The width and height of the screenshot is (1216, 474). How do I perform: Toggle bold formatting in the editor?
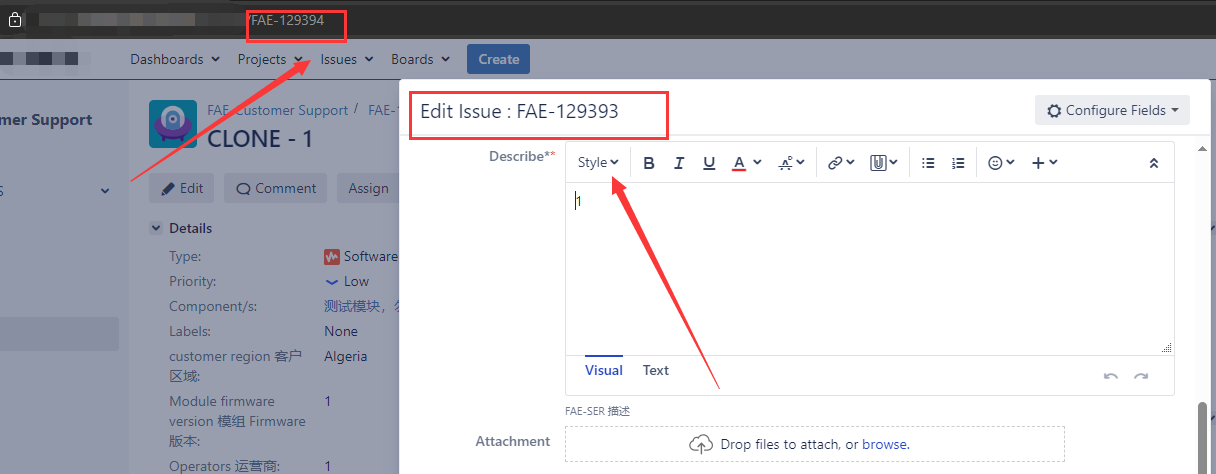649,163
